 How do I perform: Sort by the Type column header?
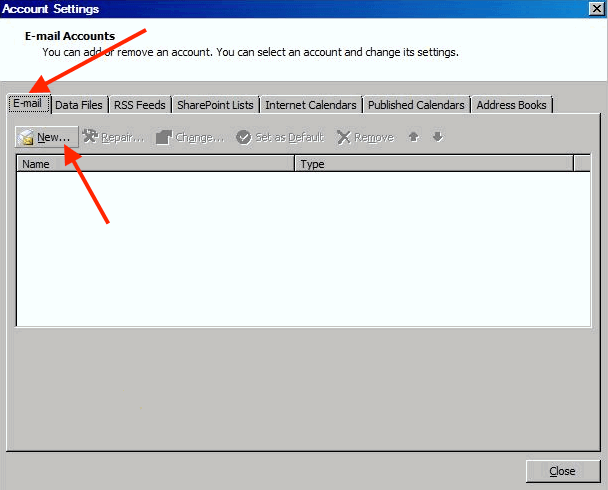(434, 164)
